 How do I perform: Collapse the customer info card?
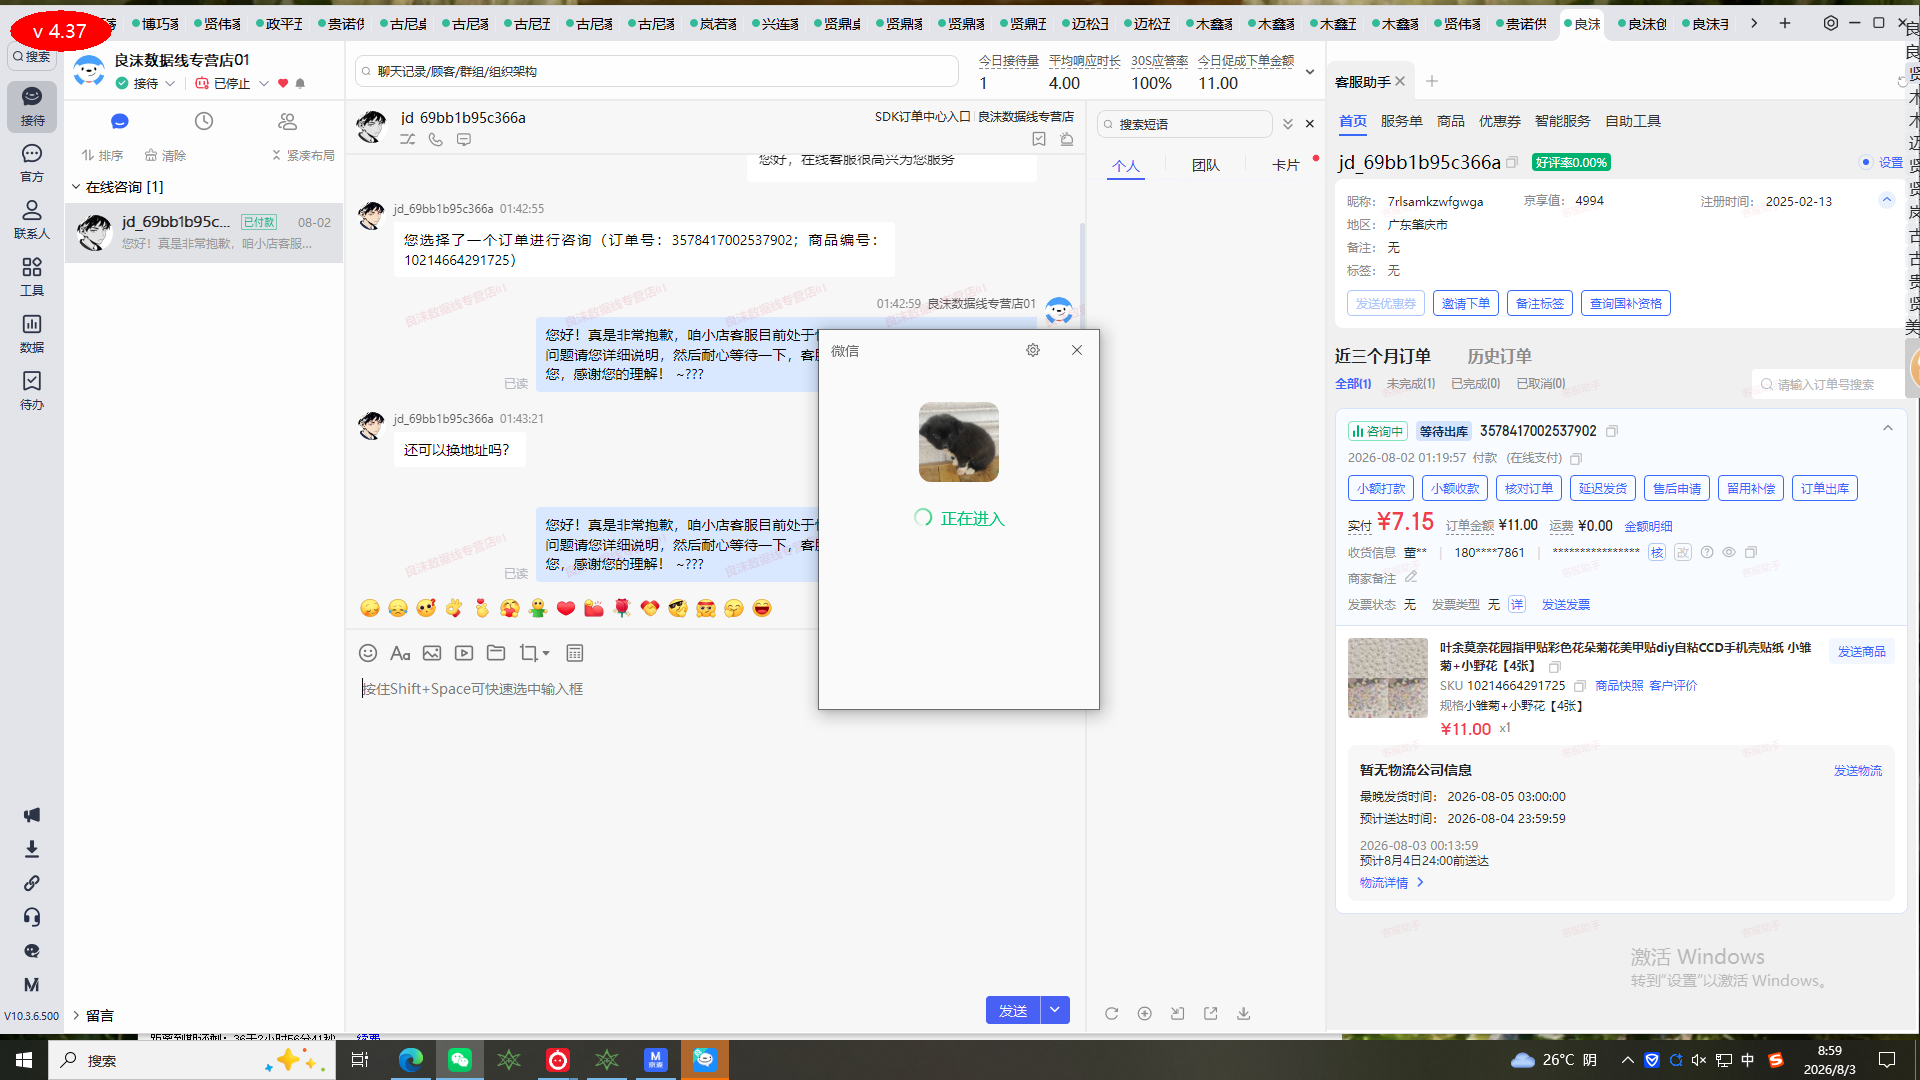tap(1887, 200)
